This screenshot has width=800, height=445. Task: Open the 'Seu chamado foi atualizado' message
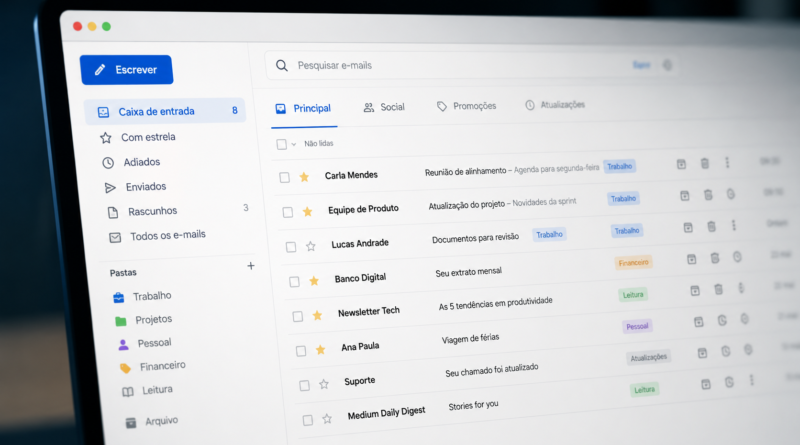pyautogui.click(x=492, y=370)
